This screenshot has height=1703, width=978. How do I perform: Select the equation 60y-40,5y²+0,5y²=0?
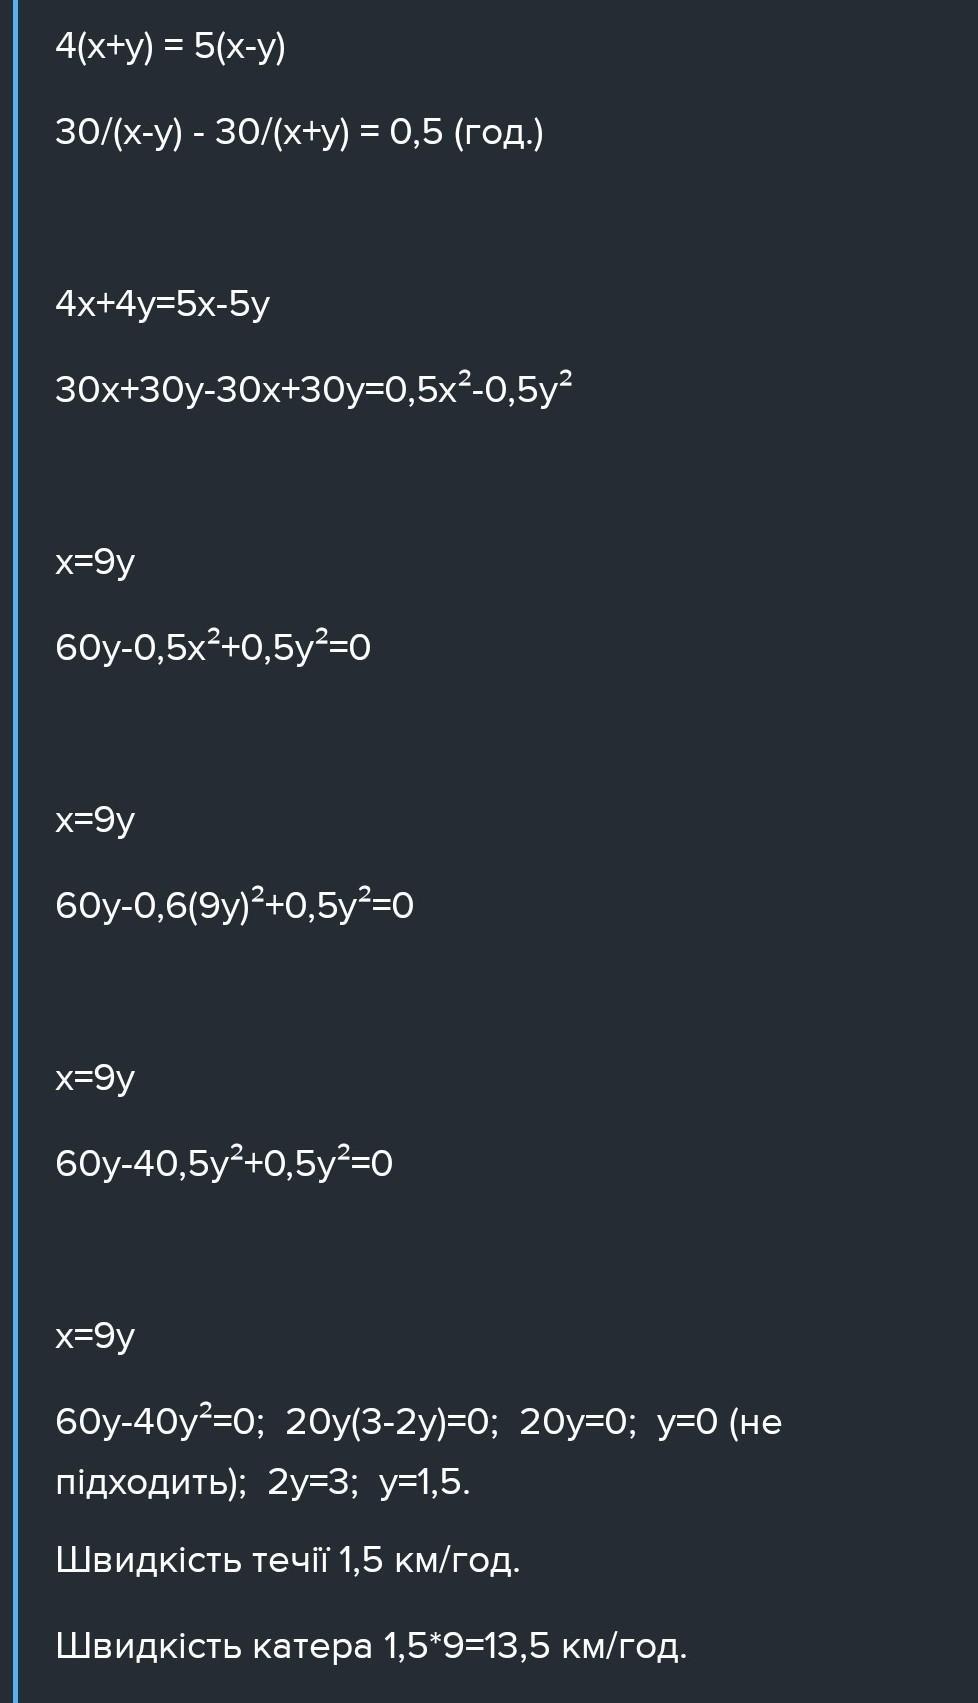tap(224, 1162)
